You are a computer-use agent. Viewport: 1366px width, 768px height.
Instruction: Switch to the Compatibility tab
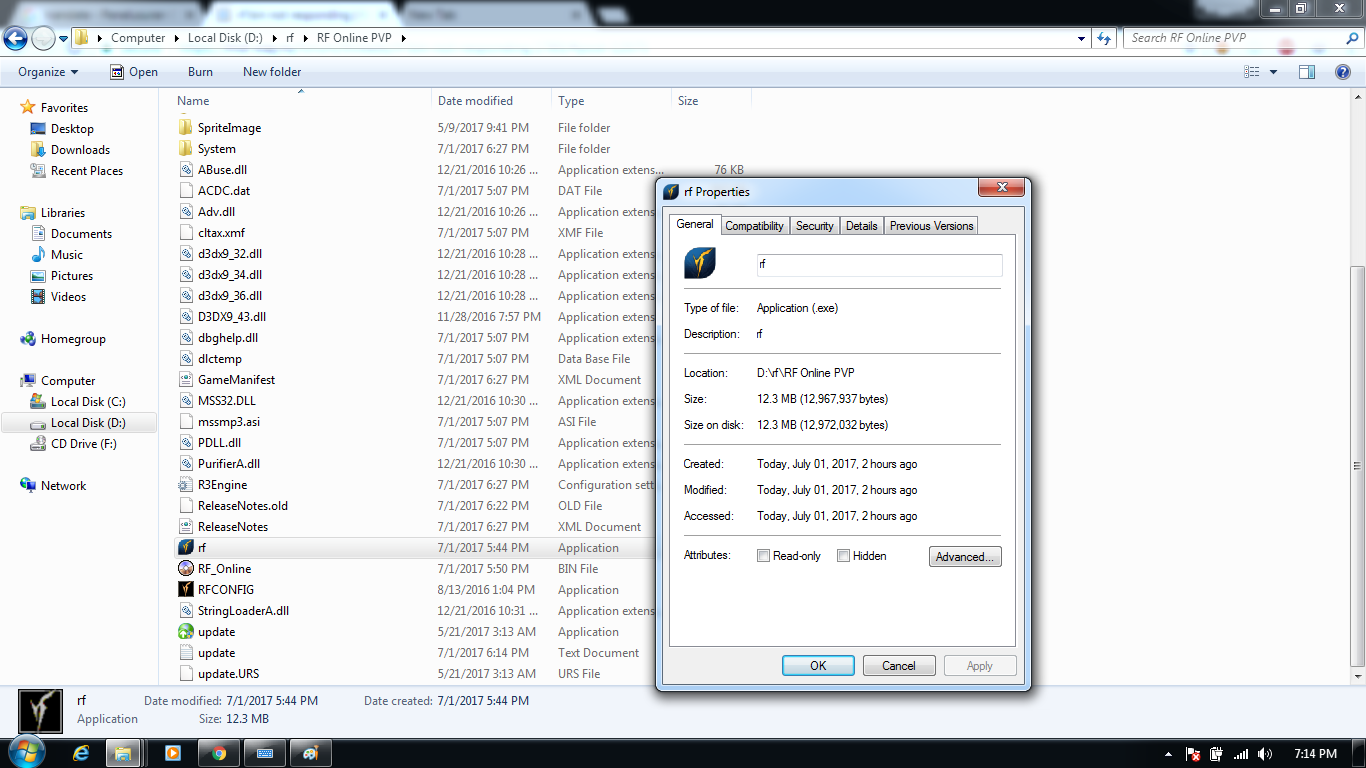pos(754,226)
